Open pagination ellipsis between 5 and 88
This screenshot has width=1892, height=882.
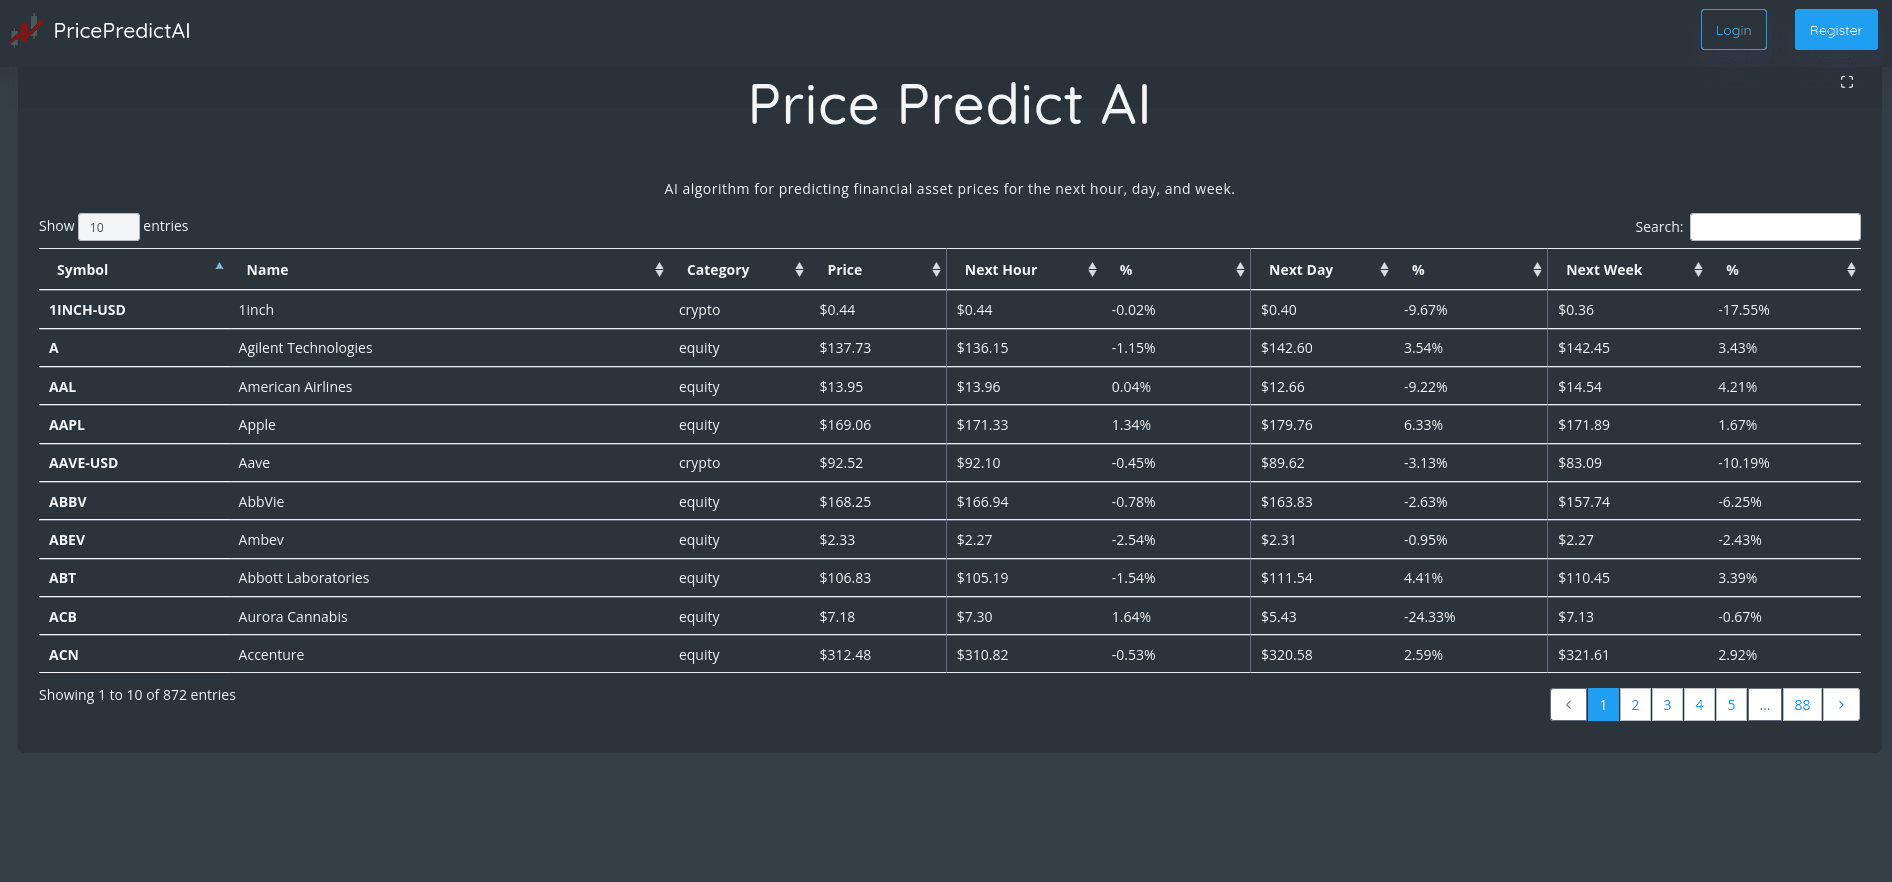click(1765, 704)
